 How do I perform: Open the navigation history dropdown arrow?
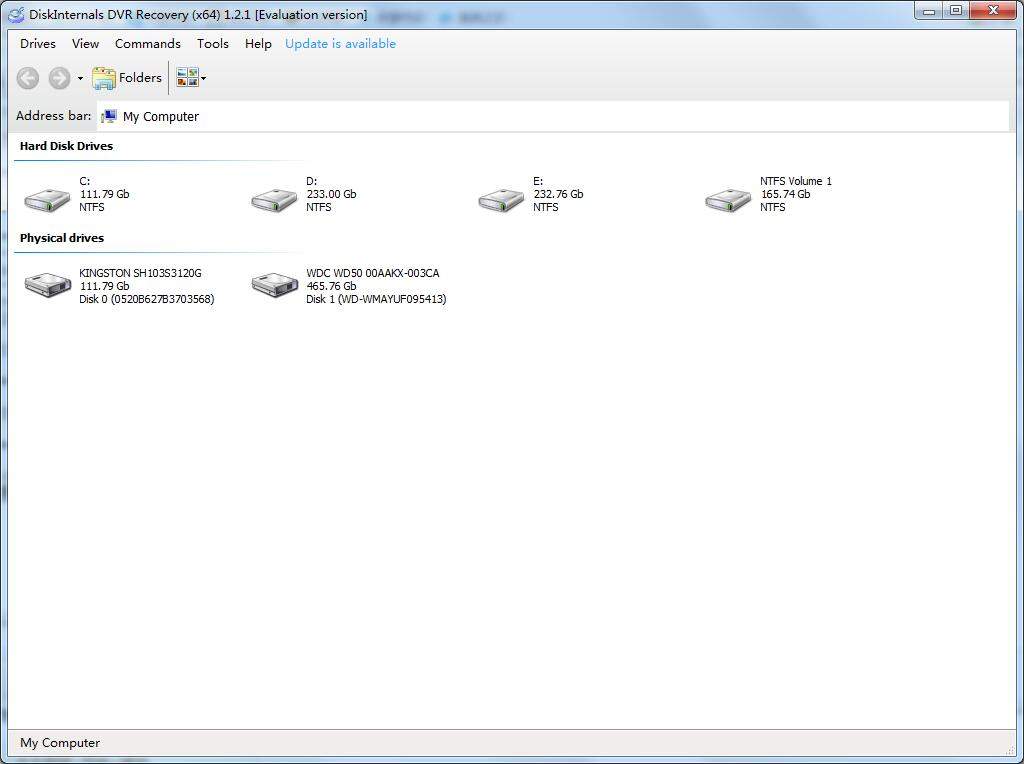pyautogui.click(x=79, y=78)
